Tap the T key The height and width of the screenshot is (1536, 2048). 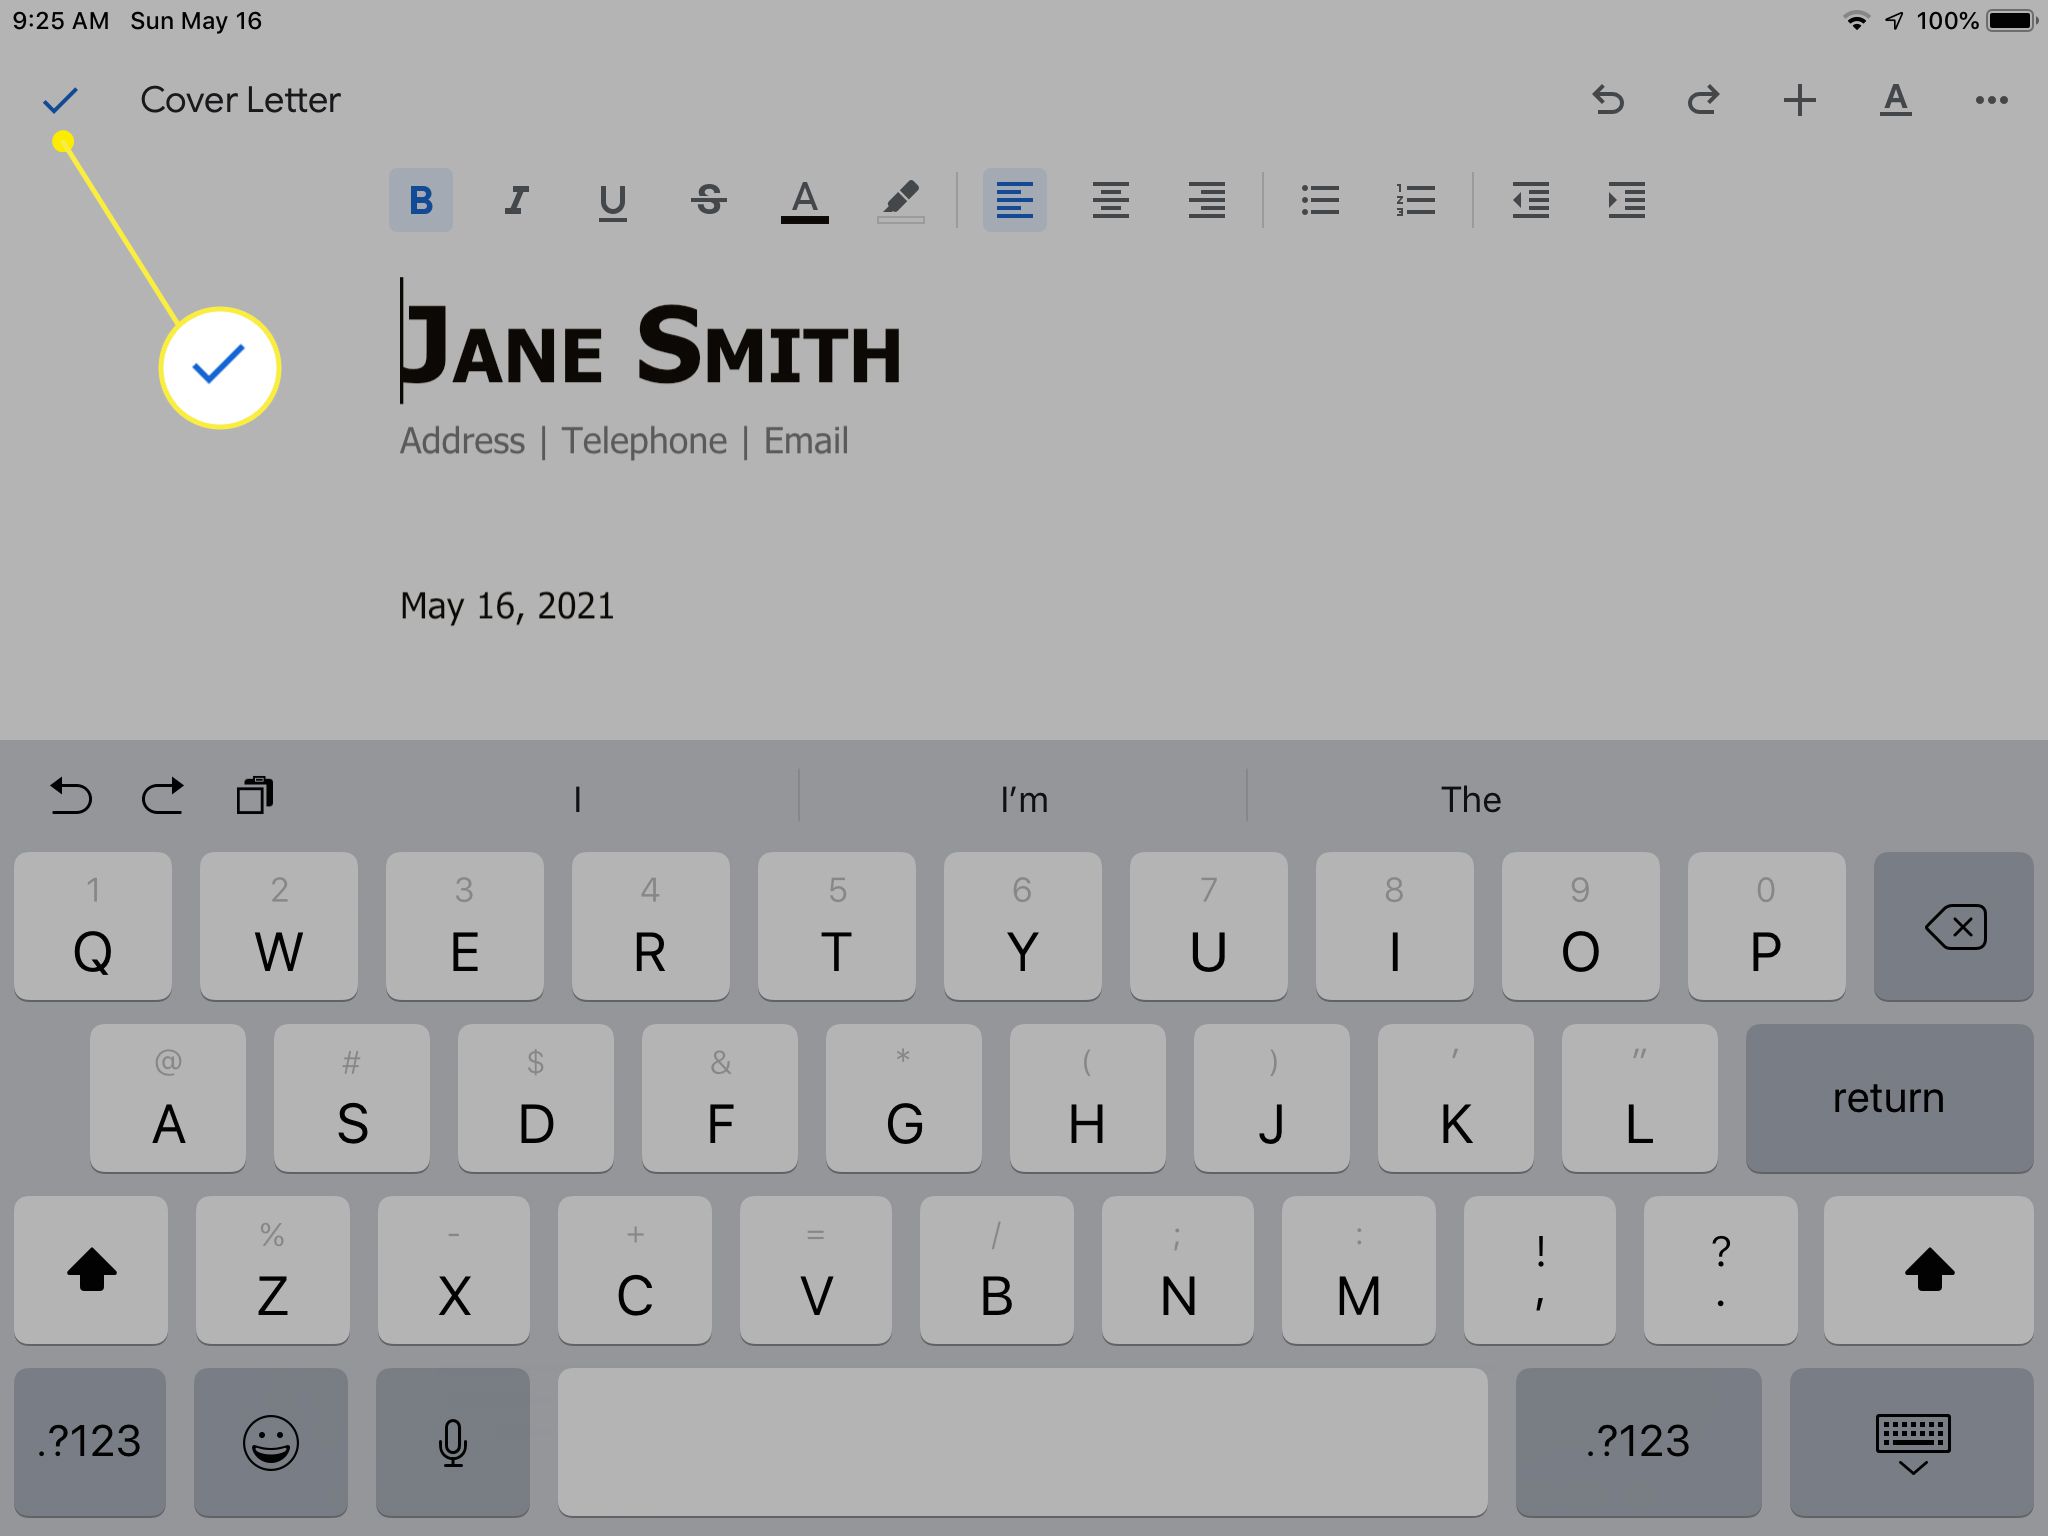pyautogui.click(x=837, y=926)
